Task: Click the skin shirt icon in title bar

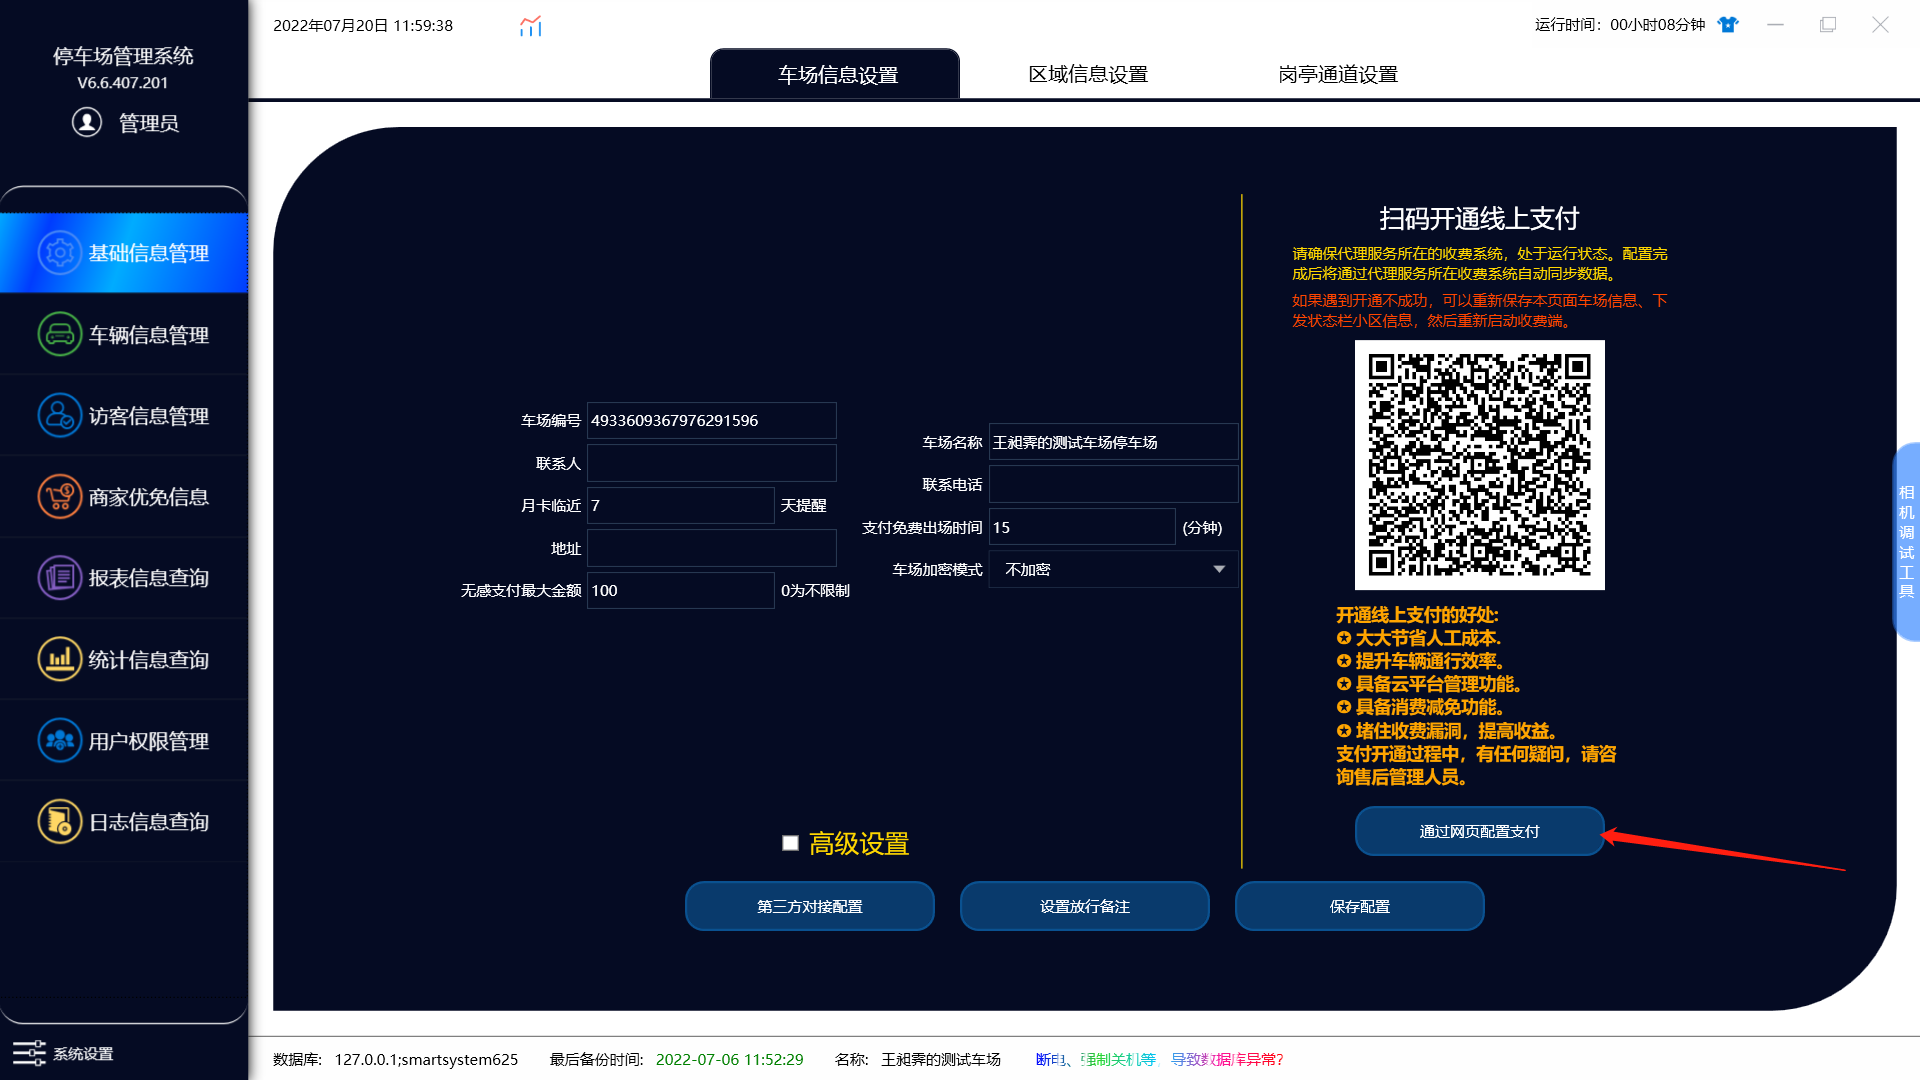Action: [1728, 25]
